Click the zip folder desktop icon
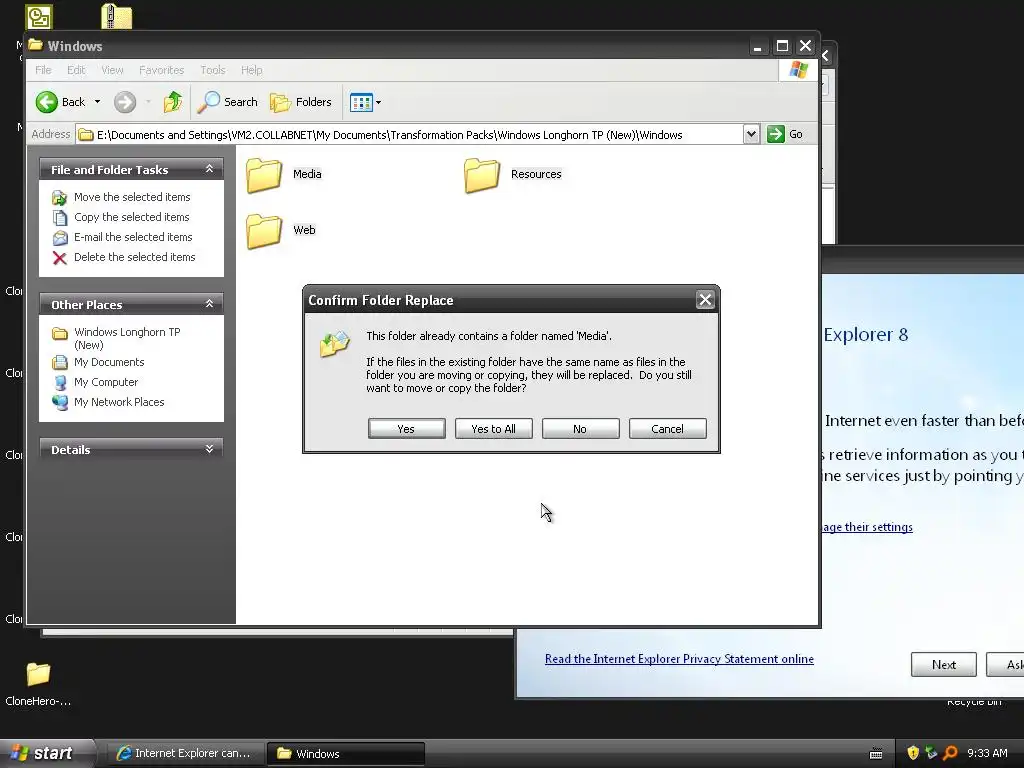This screenshot has width=1024, height=768. point(117,16)
